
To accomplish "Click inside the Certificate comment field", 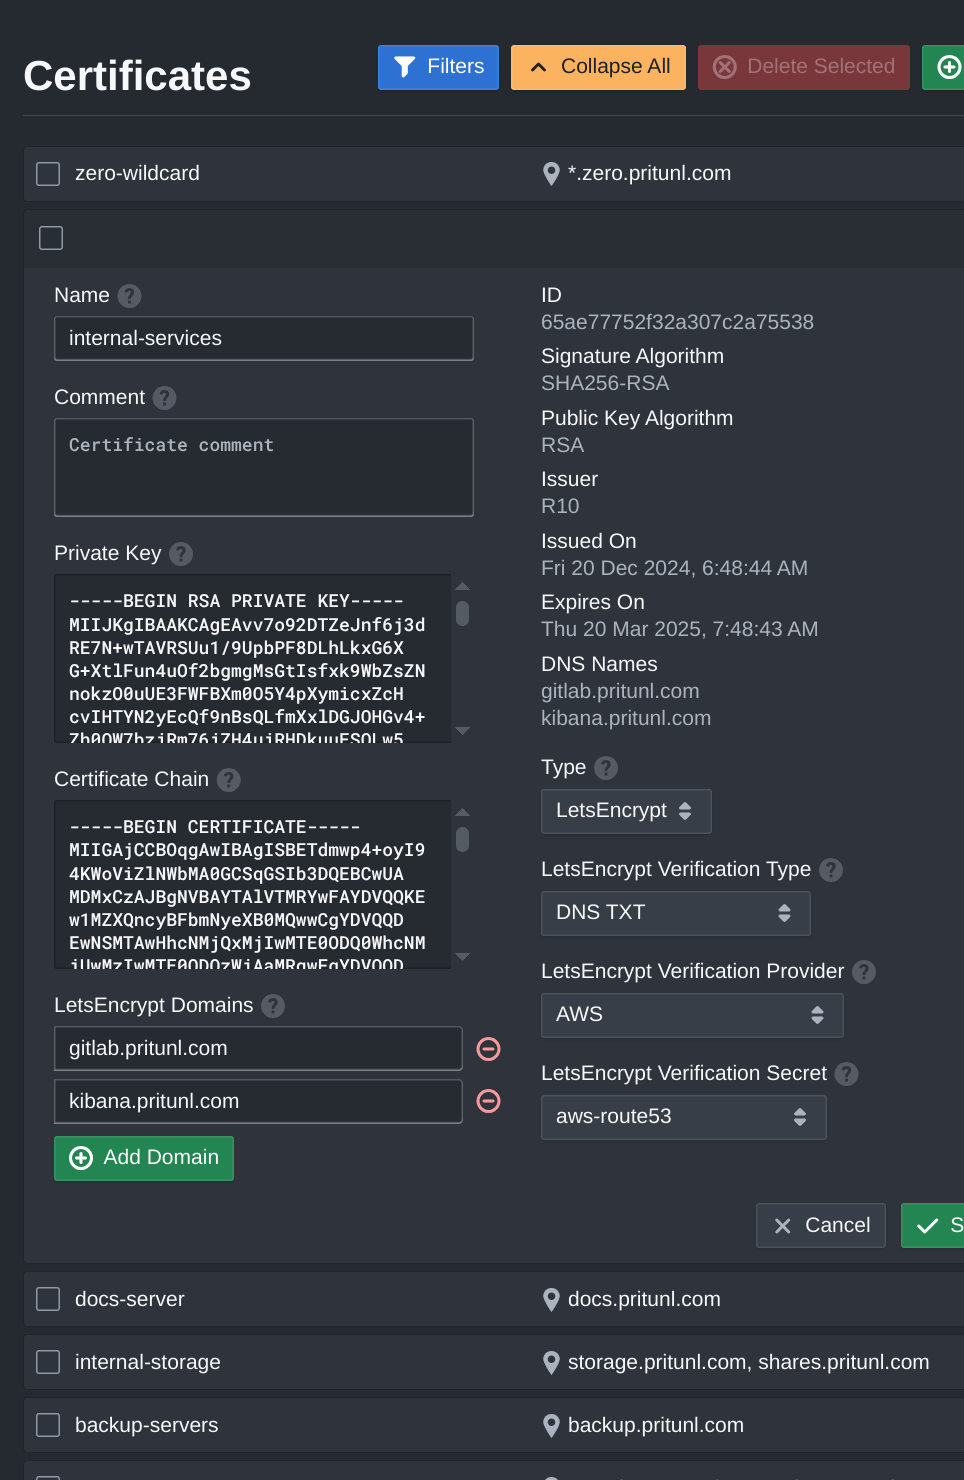I will click(263, 467).
